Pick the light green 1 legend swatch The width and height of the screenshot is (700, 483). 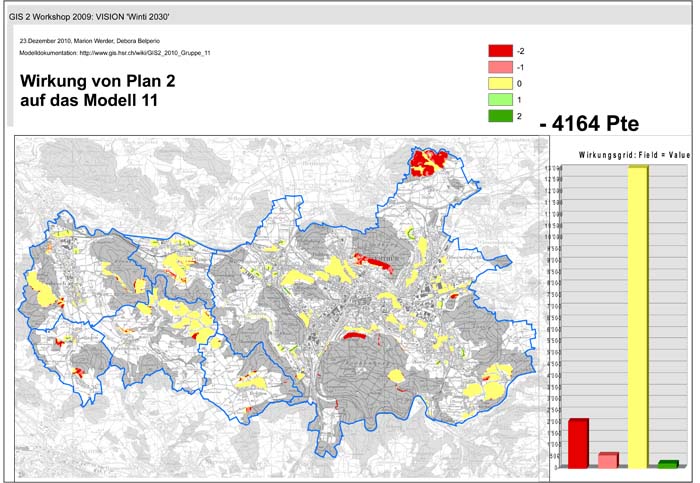[500, 100]
